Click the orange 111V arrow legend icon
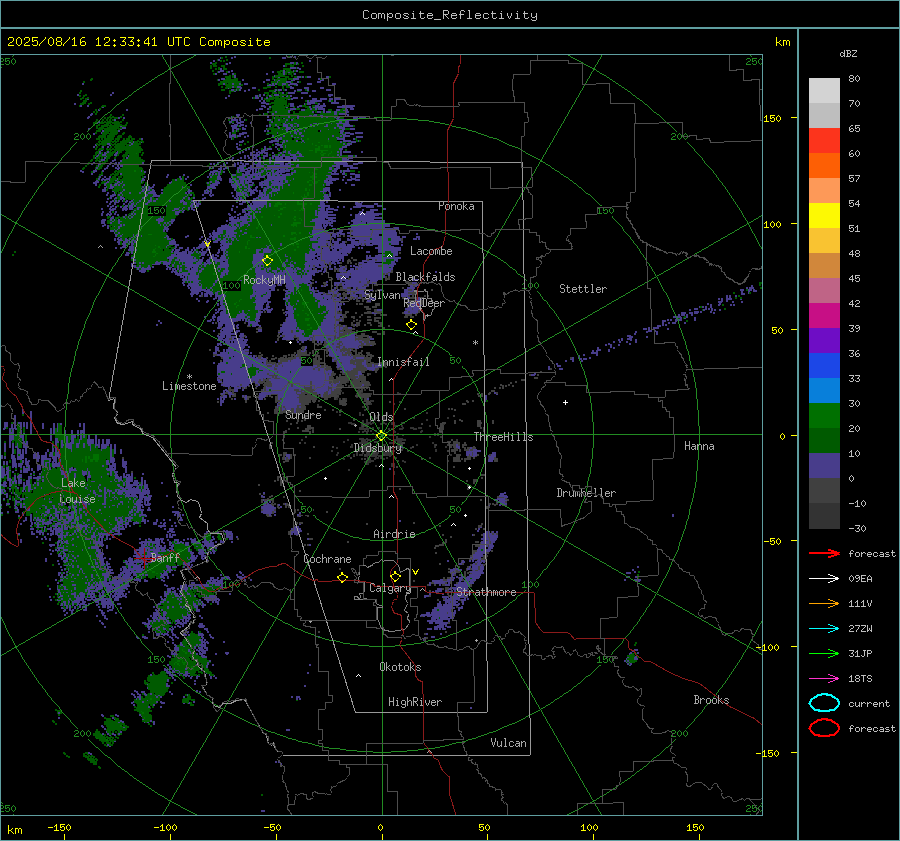Image resolution: width=900 pixels, height=841 pixels. tap(824, 603)
